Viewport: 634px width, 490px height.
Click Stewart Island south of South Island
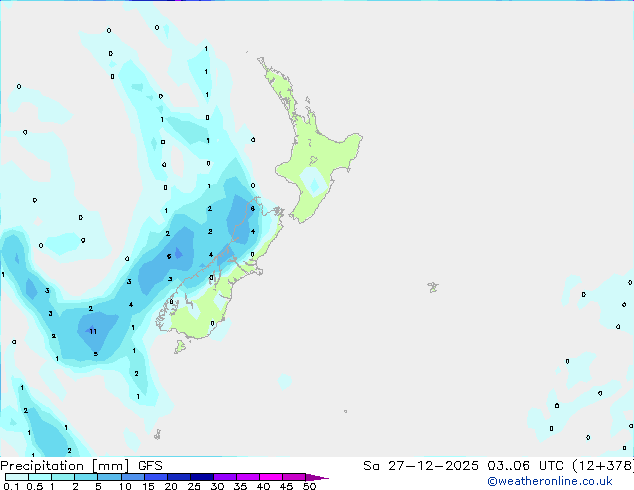point(180,346)
